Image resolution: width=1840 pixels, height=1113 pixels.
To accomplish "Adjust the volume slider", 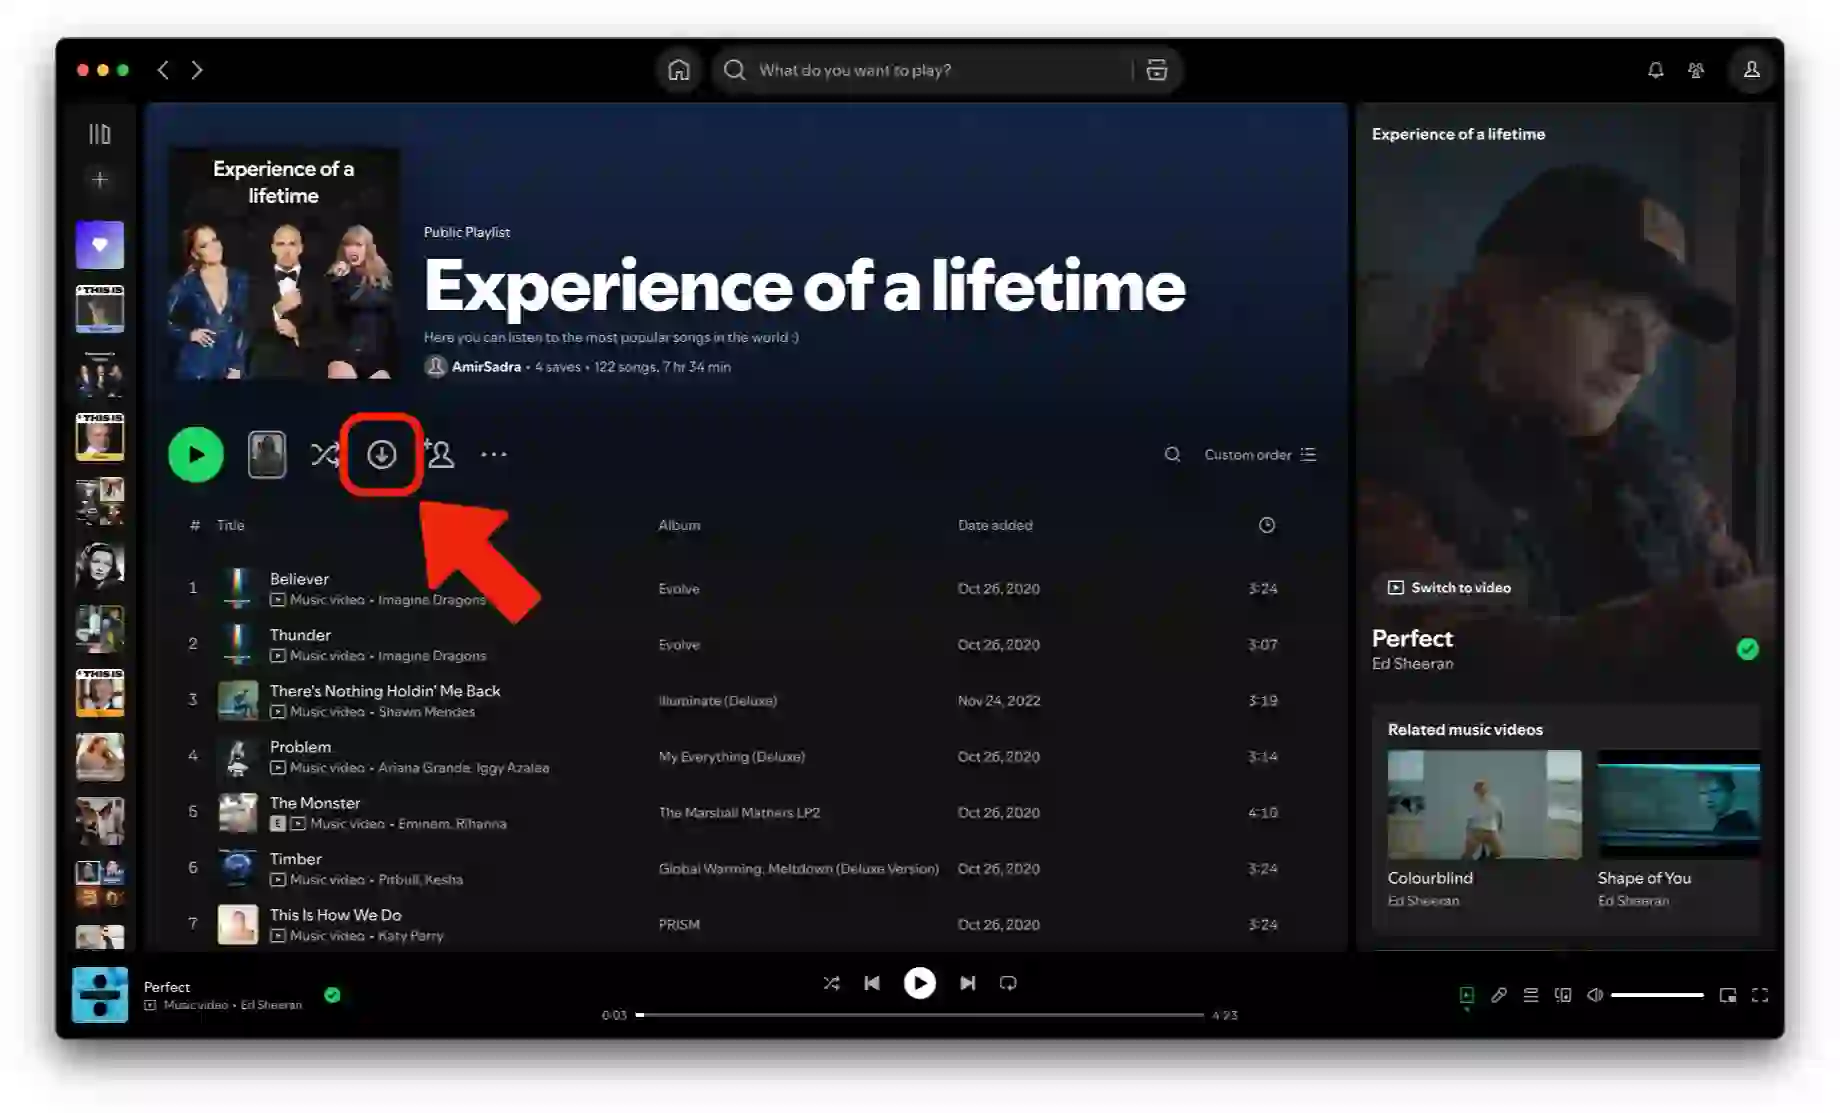I will 1657,995.
